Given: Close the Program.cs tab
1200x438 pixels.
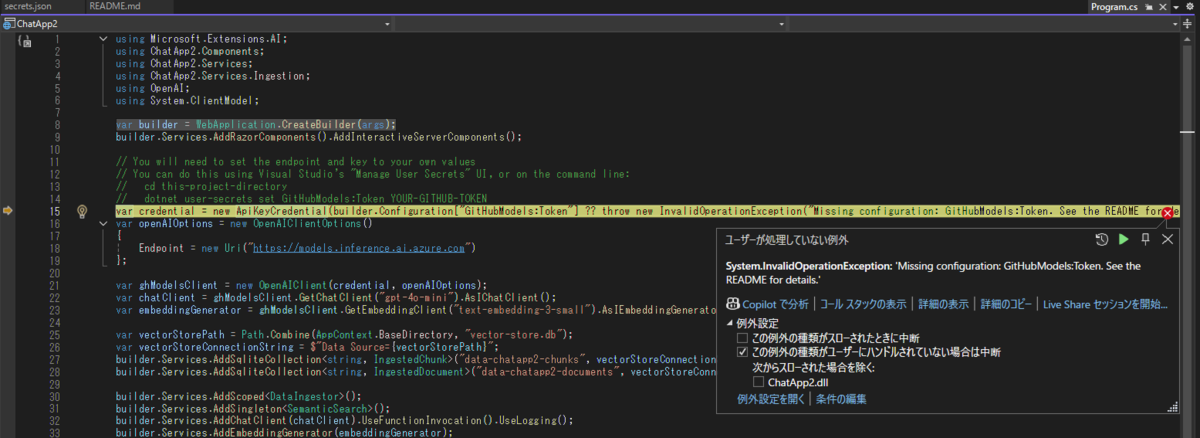Looking at the screenshot, I should (x=1162, y=7).
